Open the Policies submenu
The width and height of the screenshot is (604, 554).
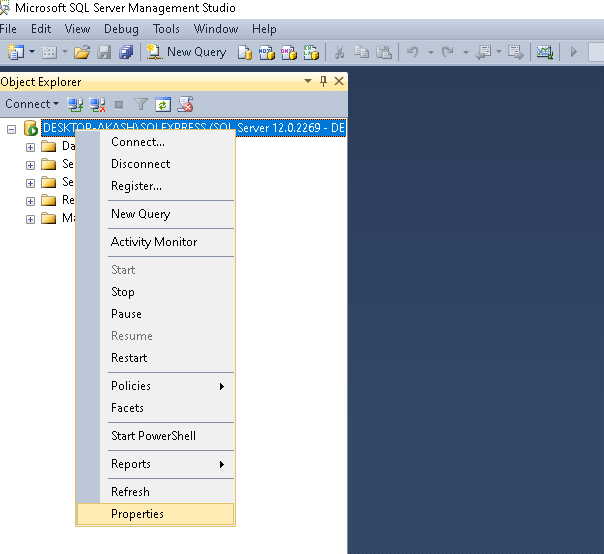(x=155, y=386)
